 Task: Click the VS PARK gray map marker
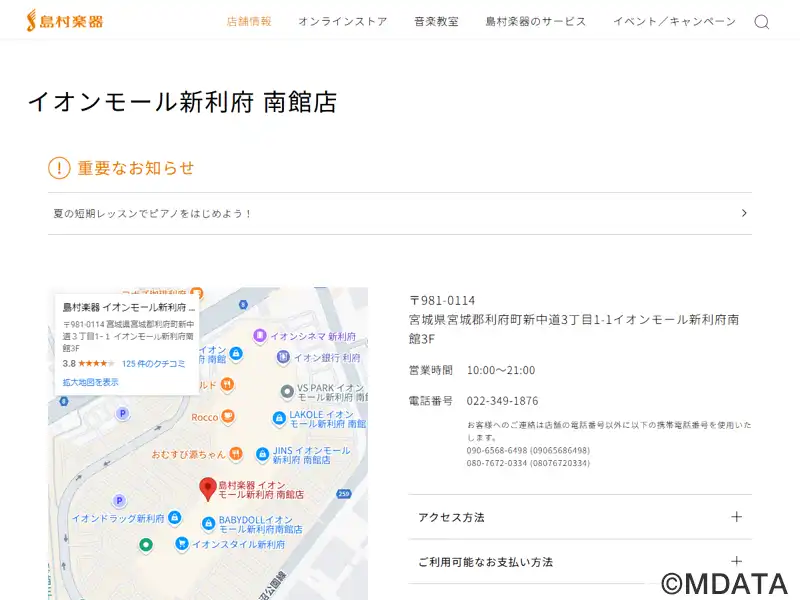[287, 392]
